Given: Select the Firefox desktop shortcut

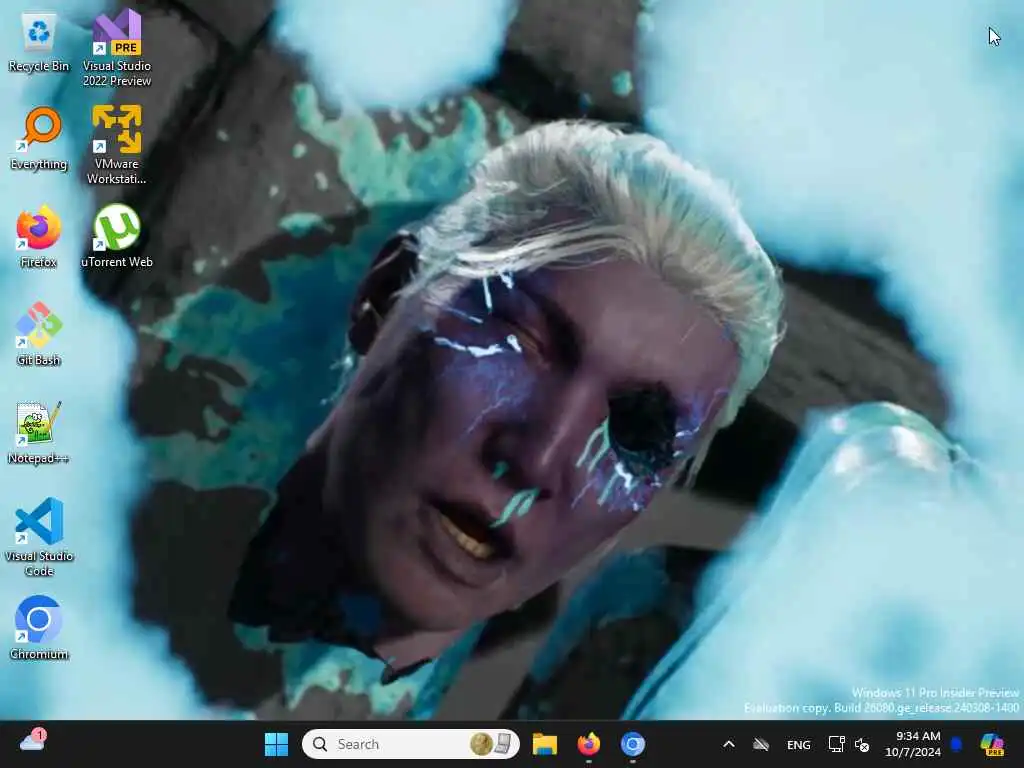Looking at the screenshot, I should point(39,236).
